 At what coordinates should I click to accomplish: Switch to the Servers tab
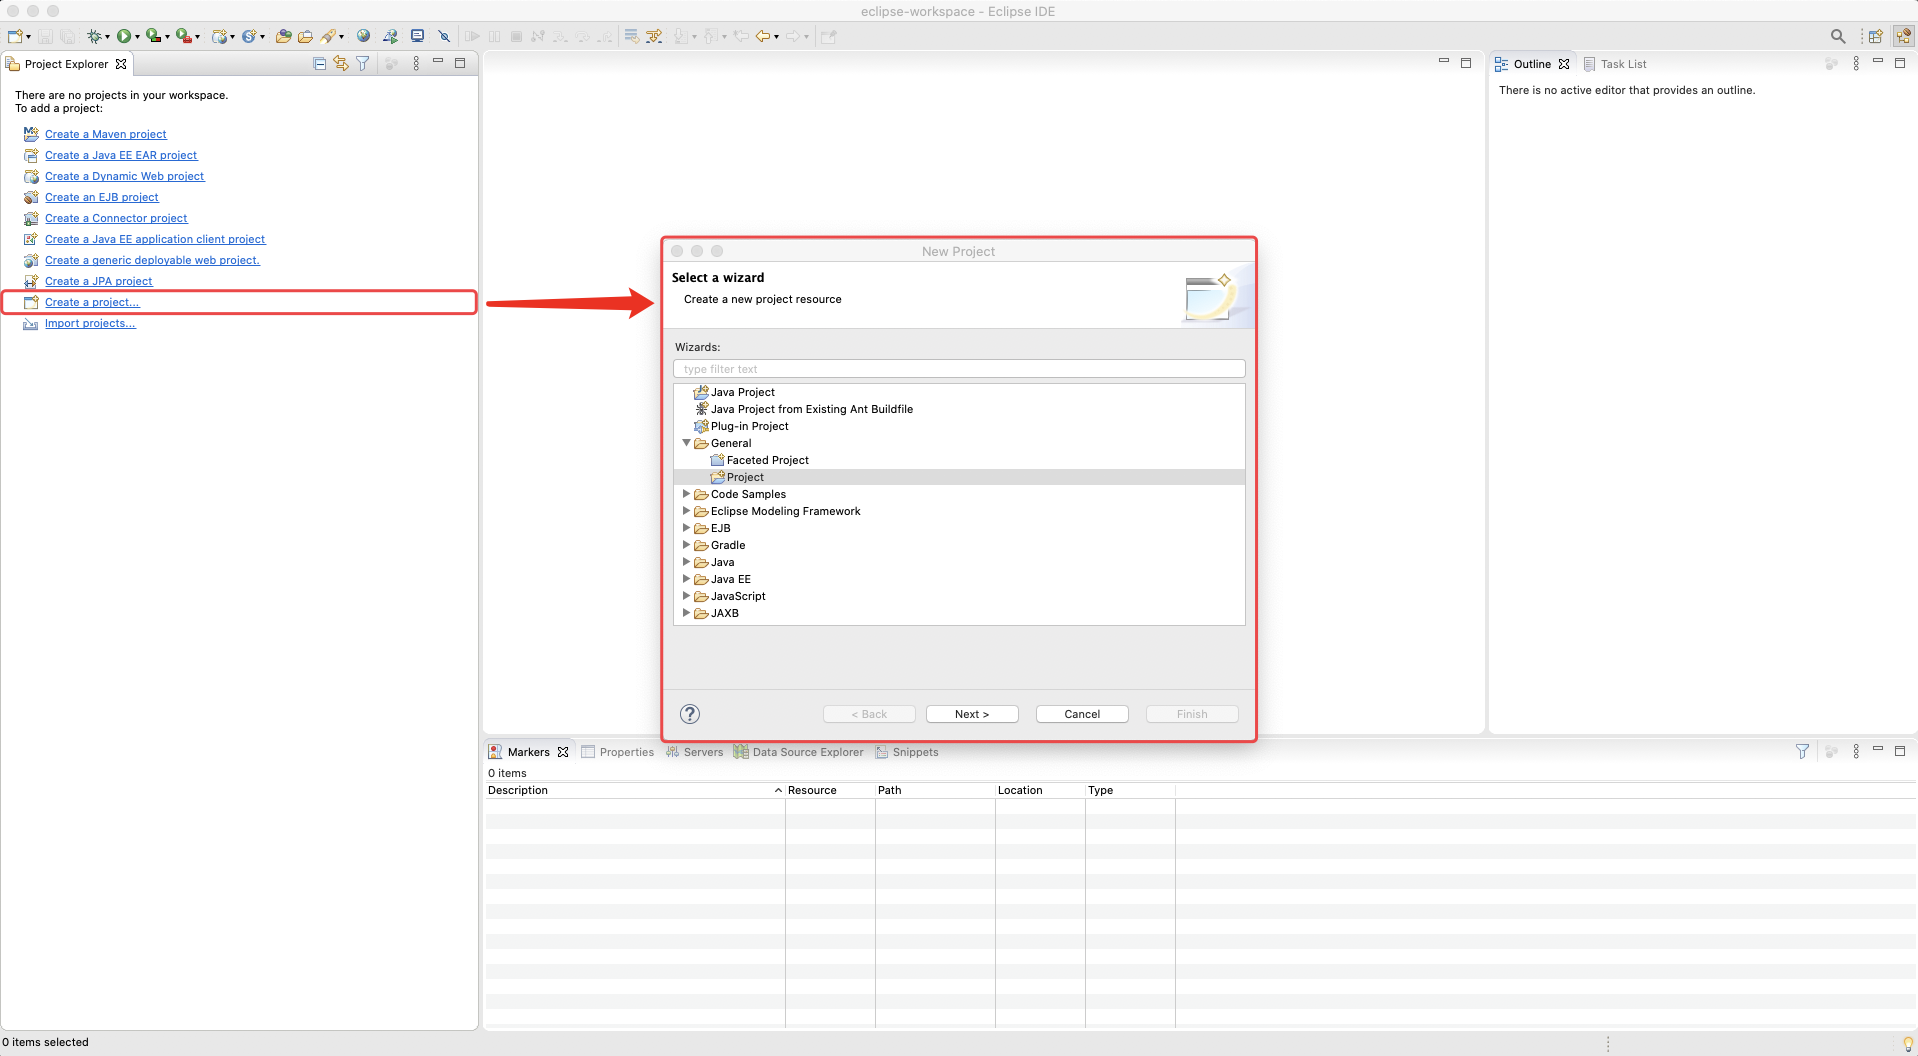pos(694,752)
